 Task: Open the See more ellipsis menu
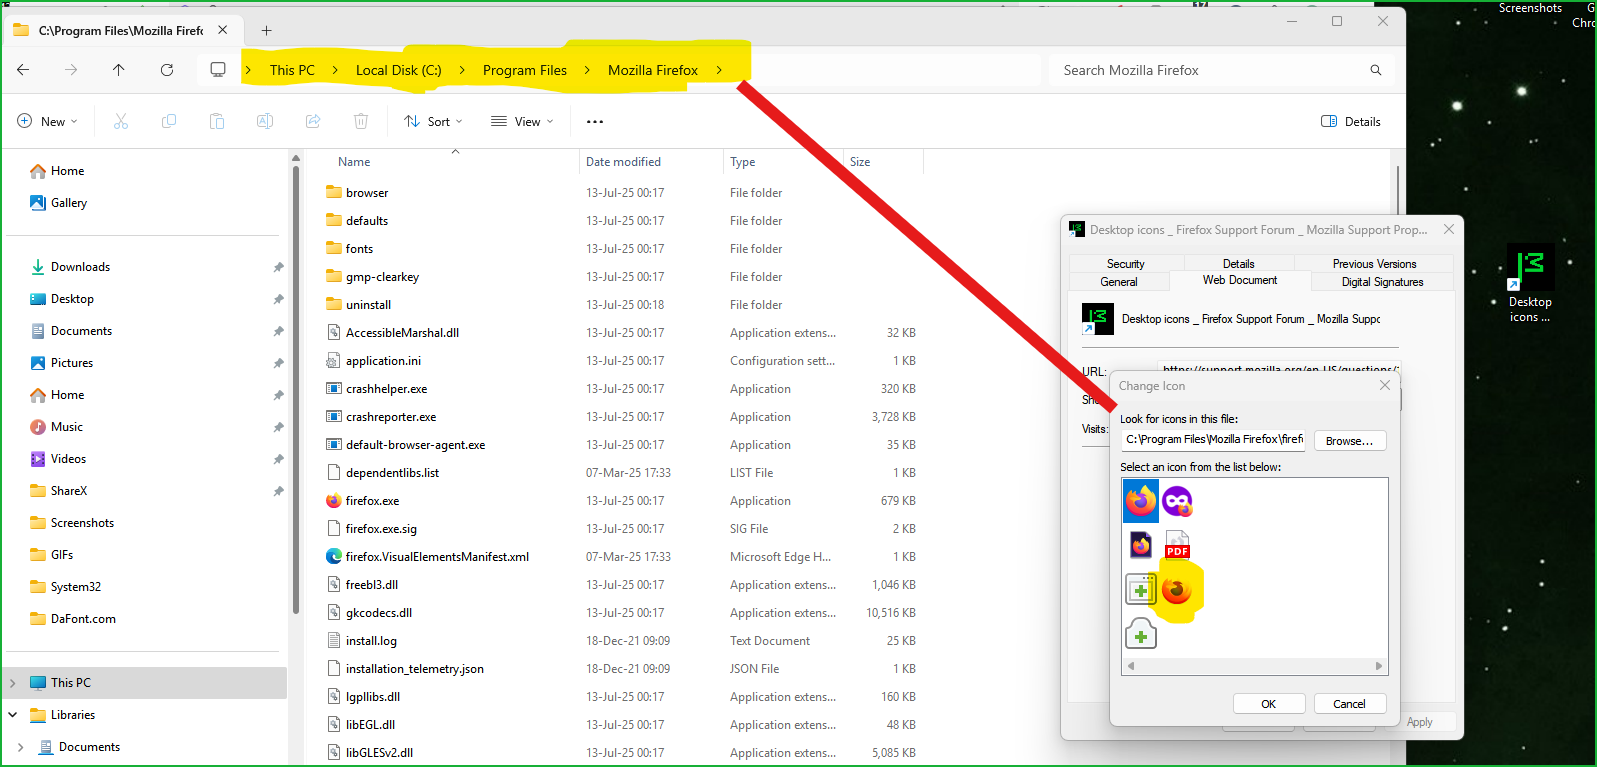point(595,121)
